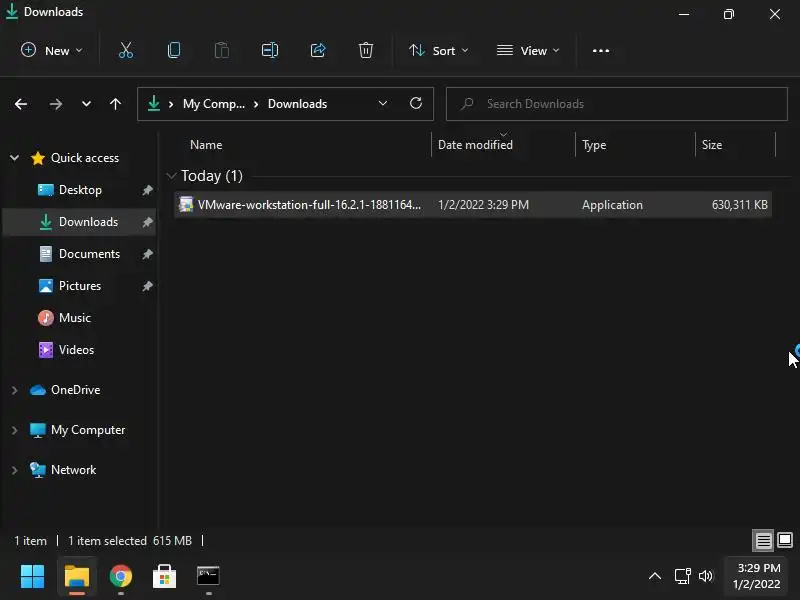800x600 pixels.
Task: Click the network tray icon
Action: pos(682,576)
